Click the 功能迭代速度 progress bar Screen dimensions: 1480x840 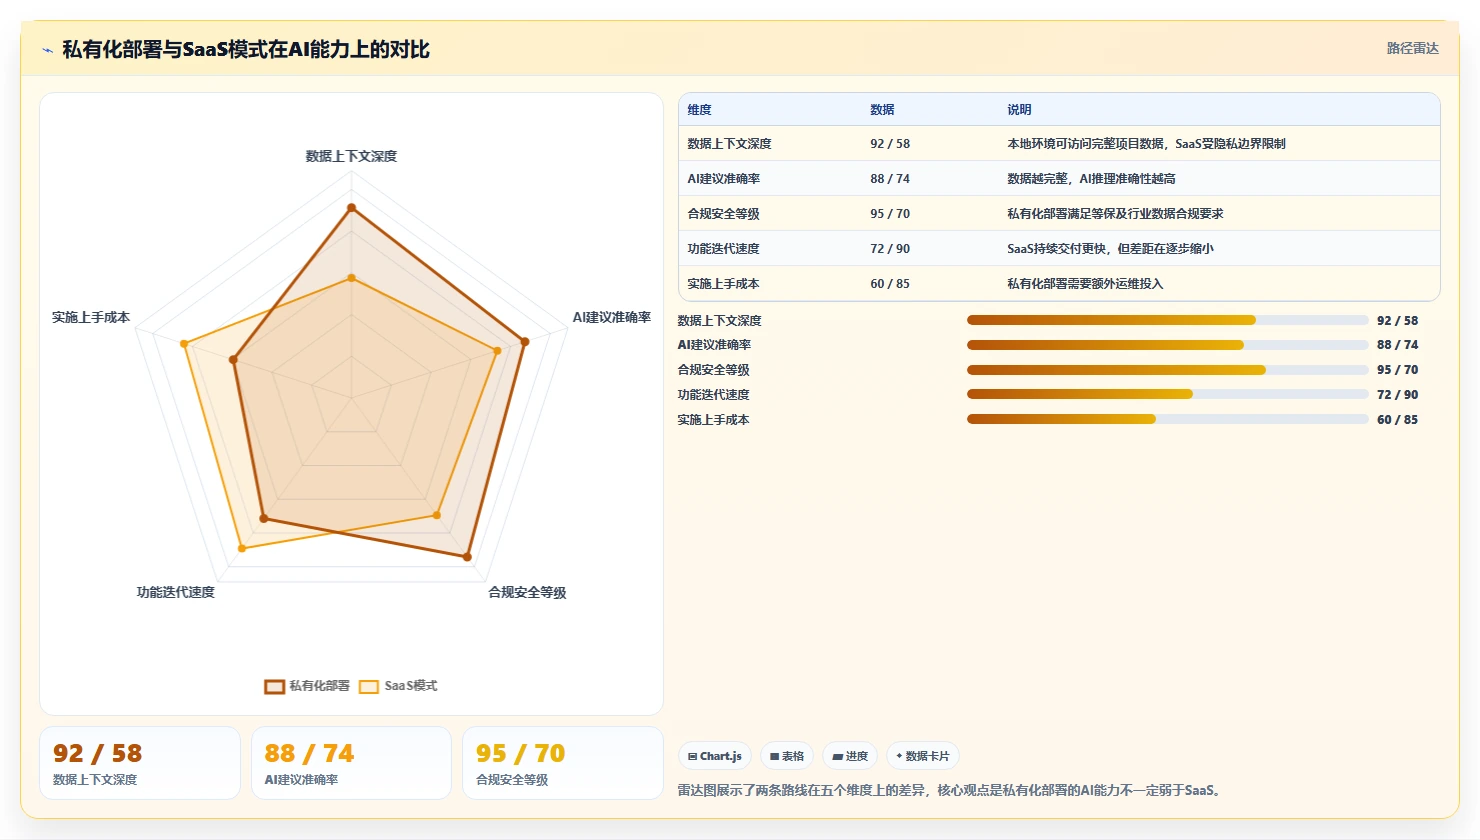coord(1167,394)
